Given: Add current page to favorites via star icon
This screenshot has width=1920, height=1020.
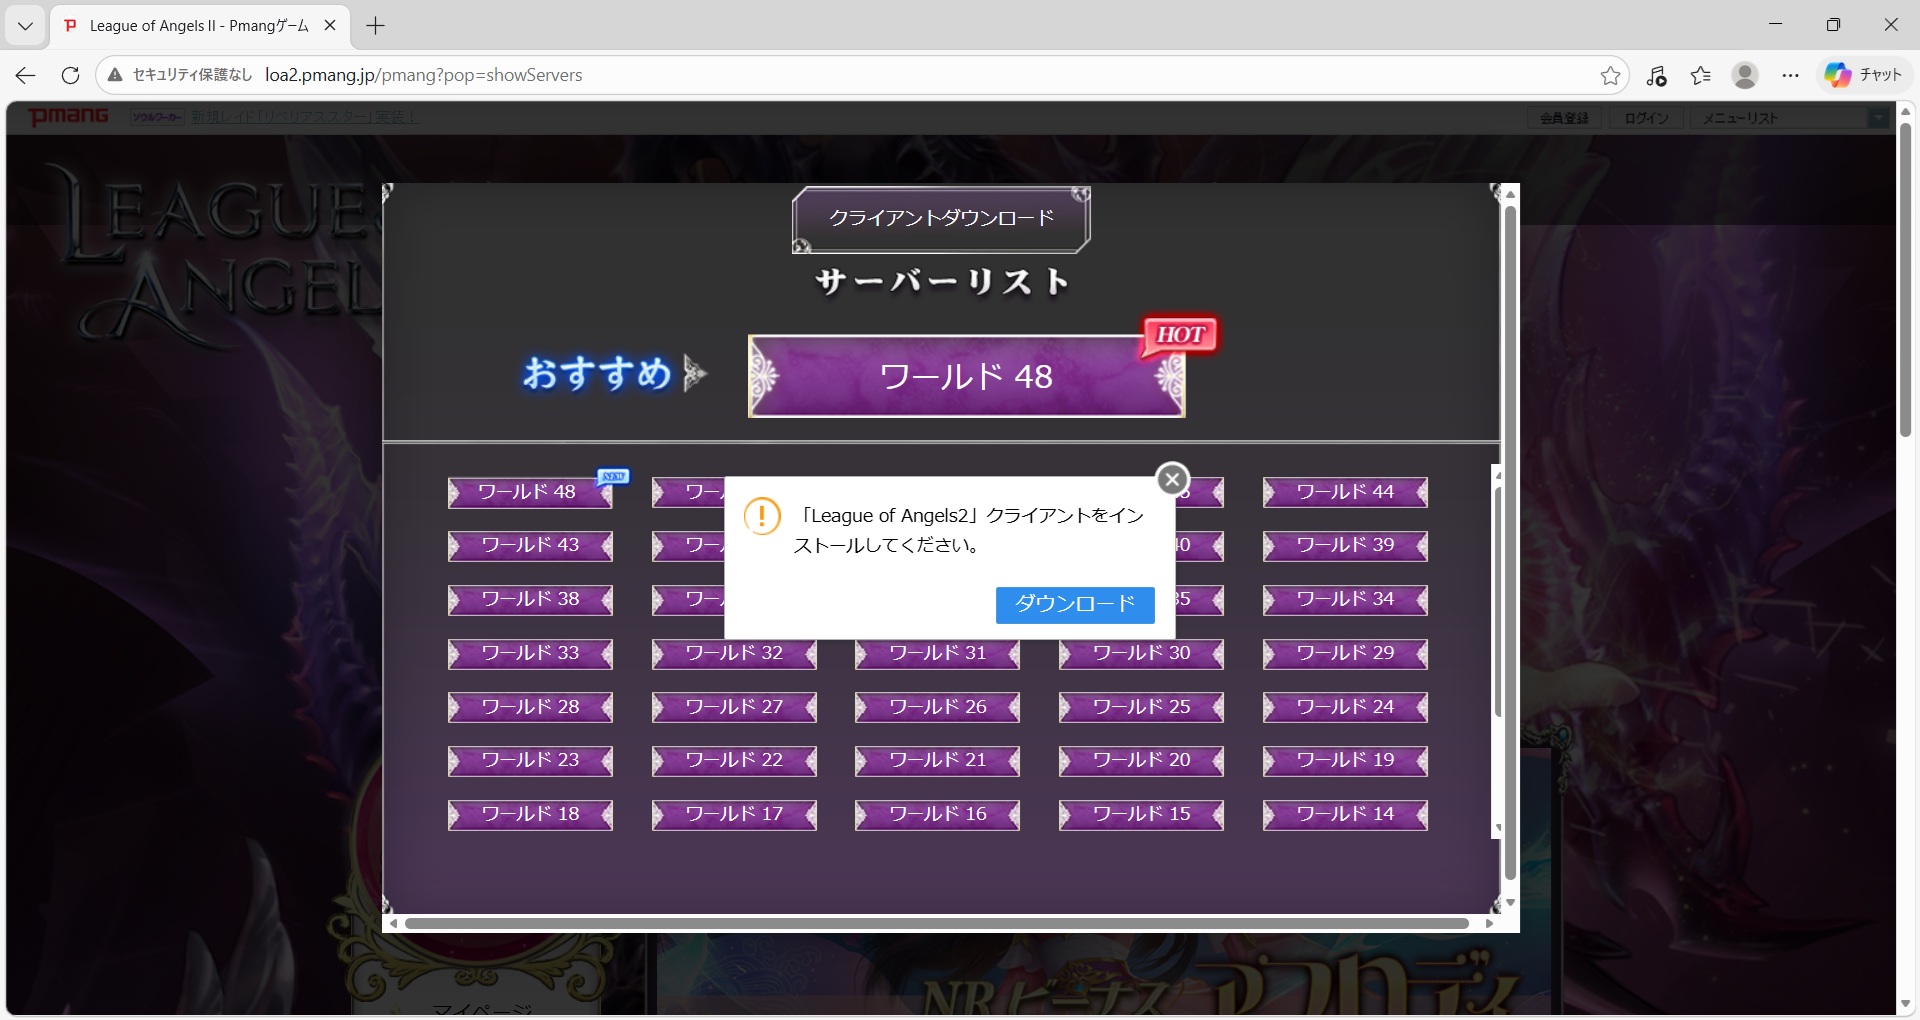Looking at the screenshot, I should pos(1610,75).
